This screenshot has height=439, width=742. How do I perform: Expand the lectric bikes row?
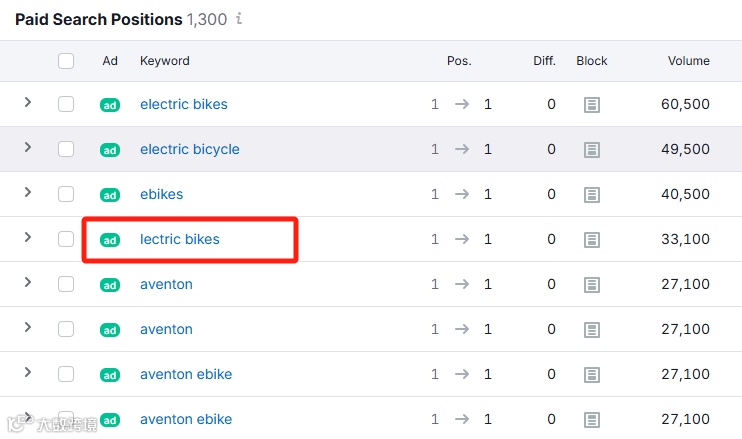(x=28, y=238)
